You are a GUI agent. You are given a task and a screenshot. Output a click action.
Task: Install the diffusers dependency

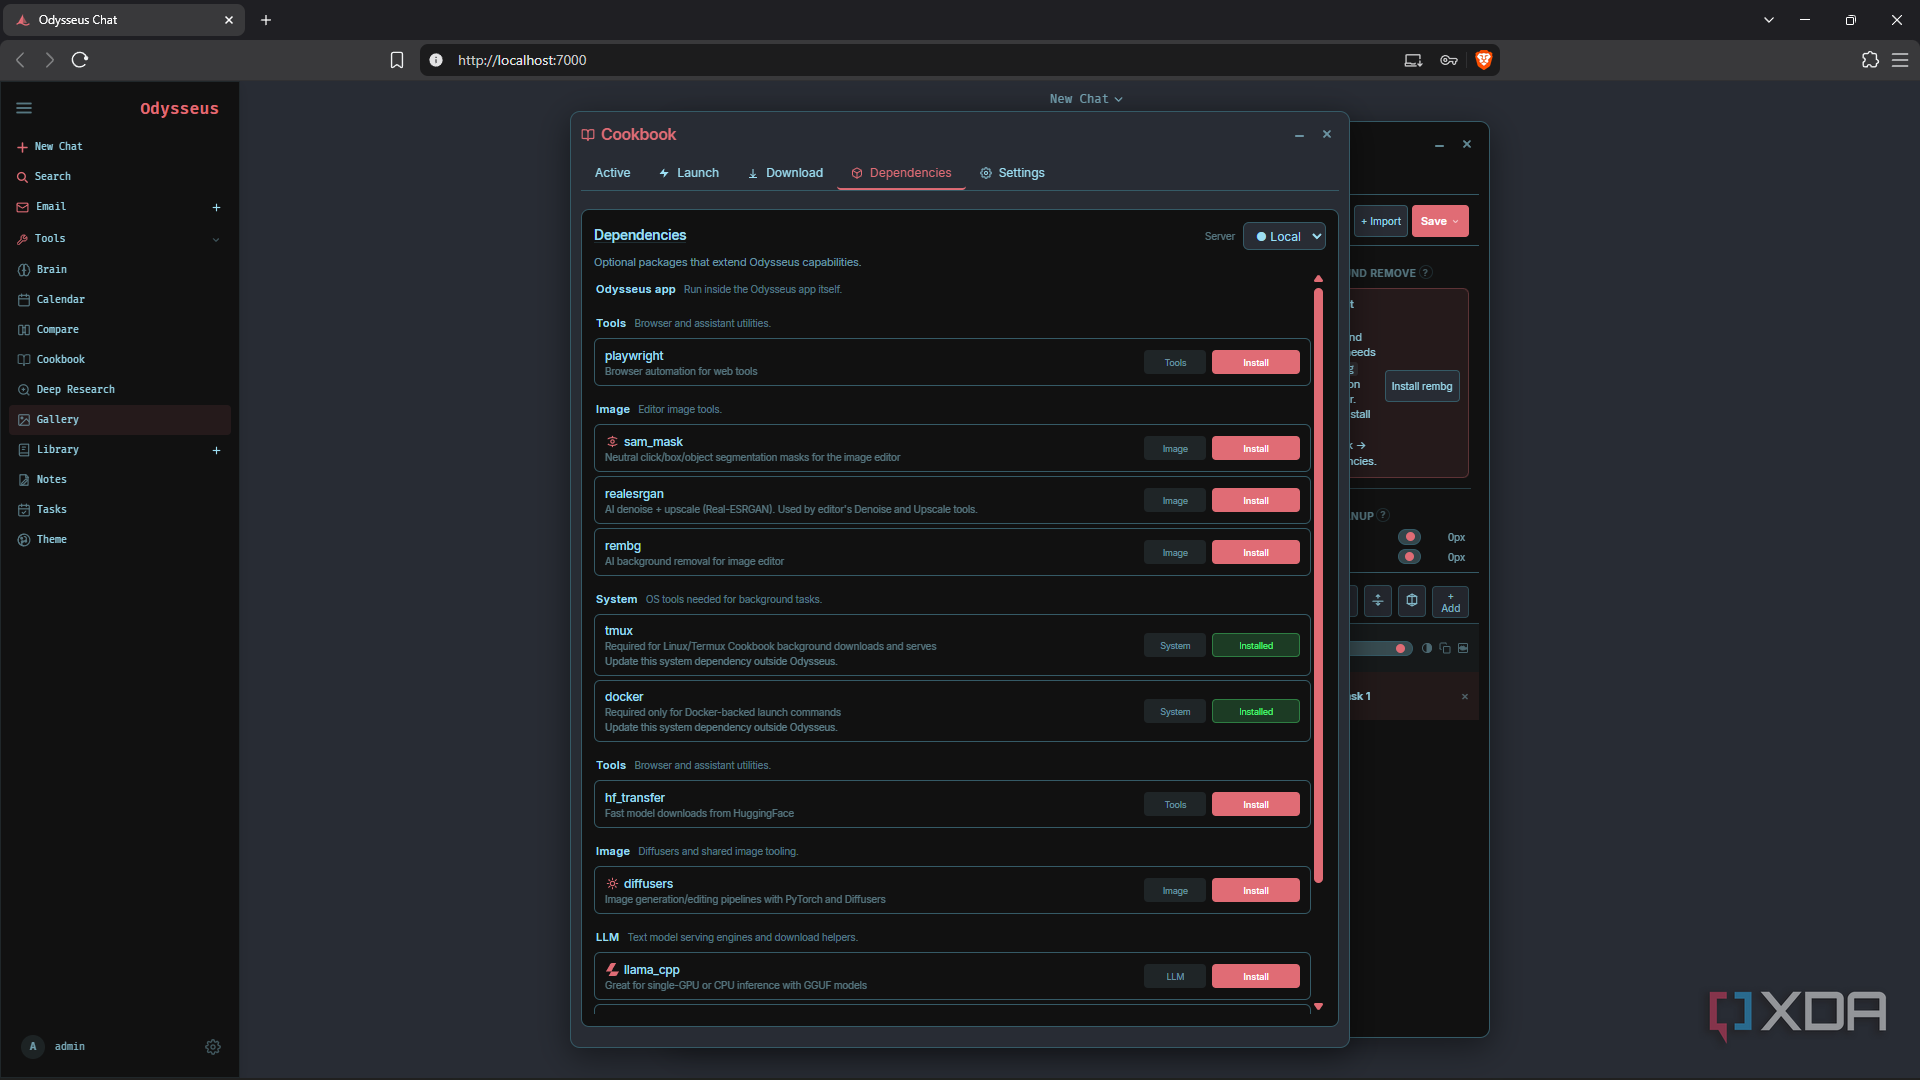(1256, 891)
